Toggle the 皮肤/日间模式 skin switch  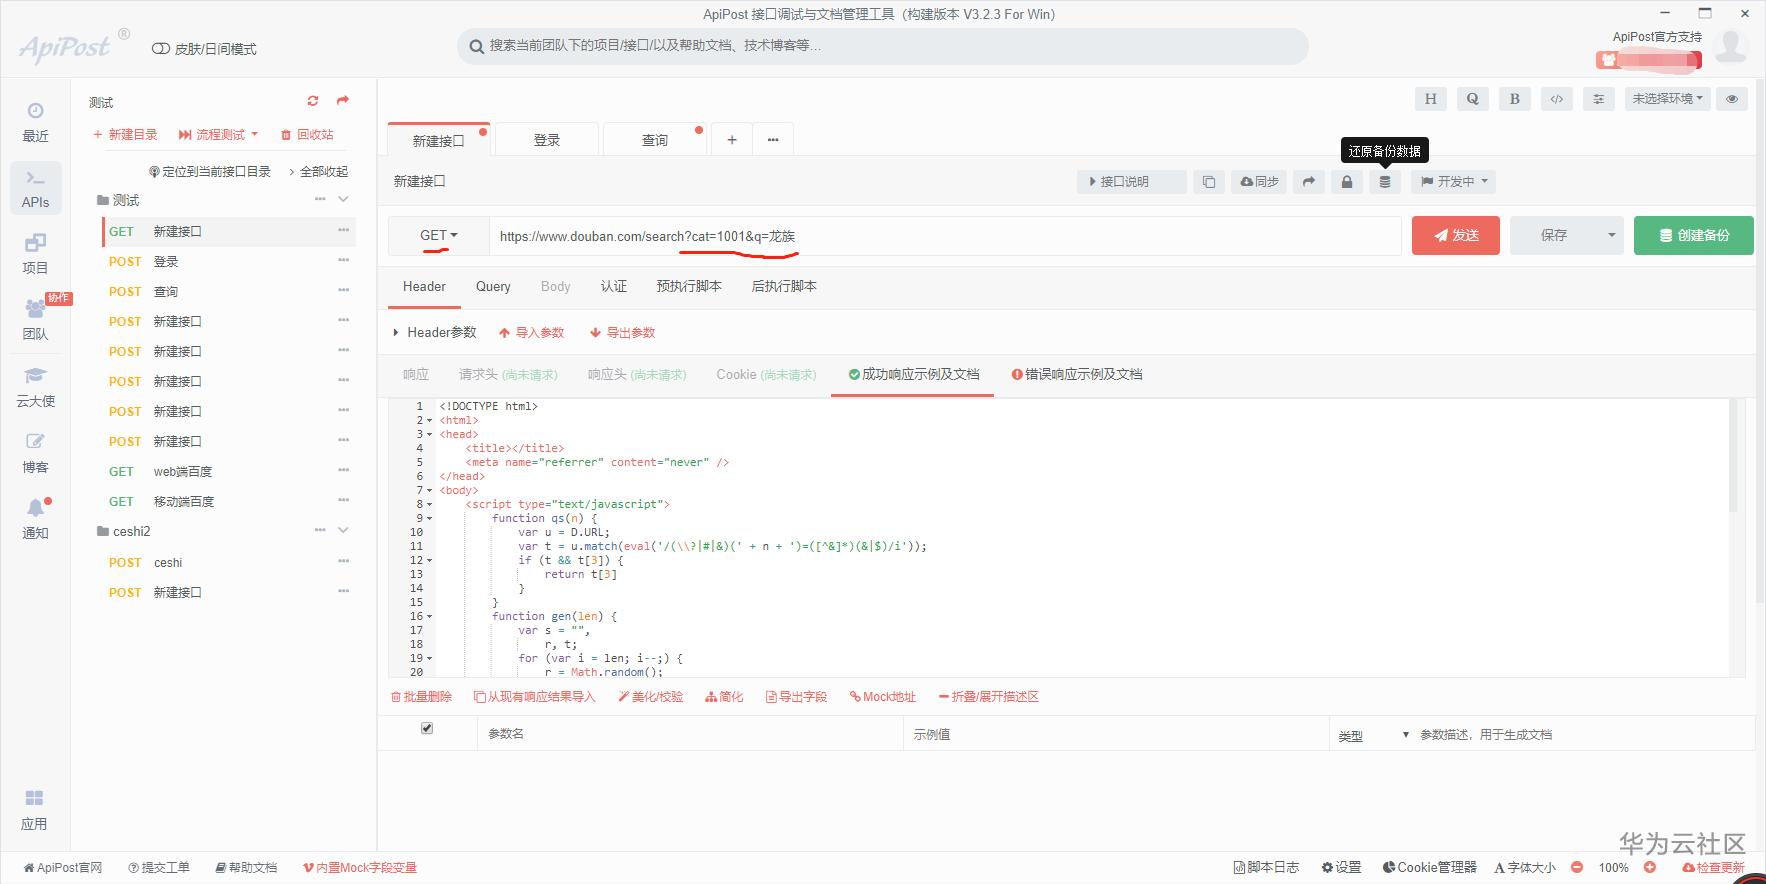coord(160,49)
